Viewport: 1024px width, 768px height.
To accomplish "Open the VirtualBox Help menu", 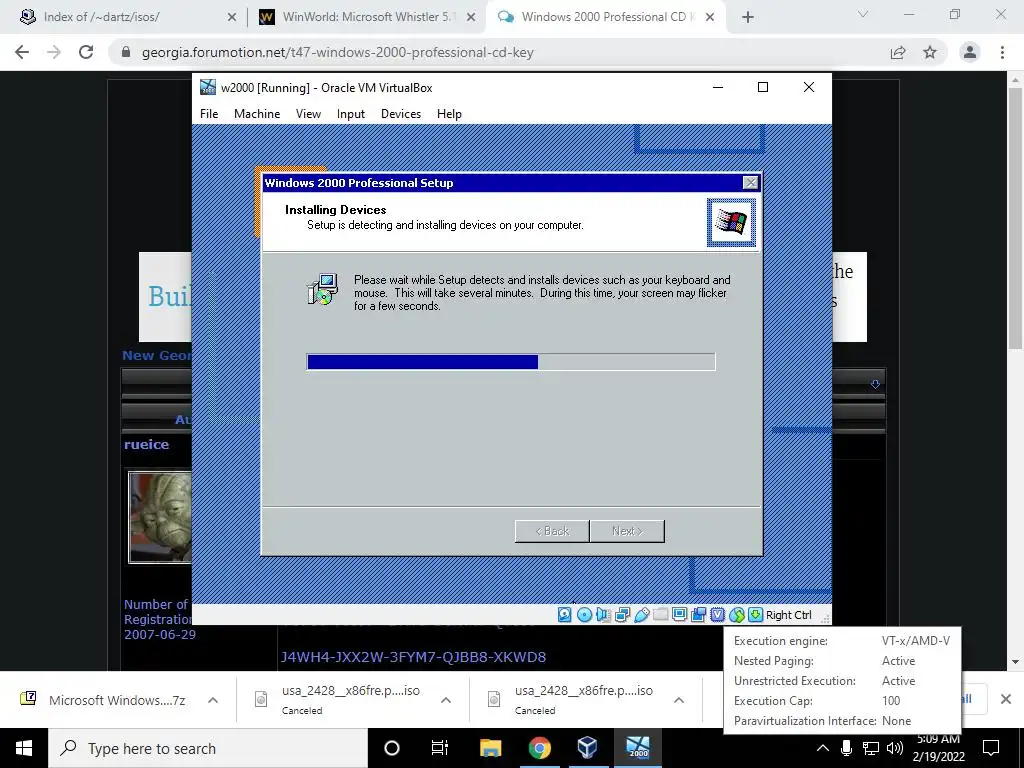I will (x=449, y=114).
